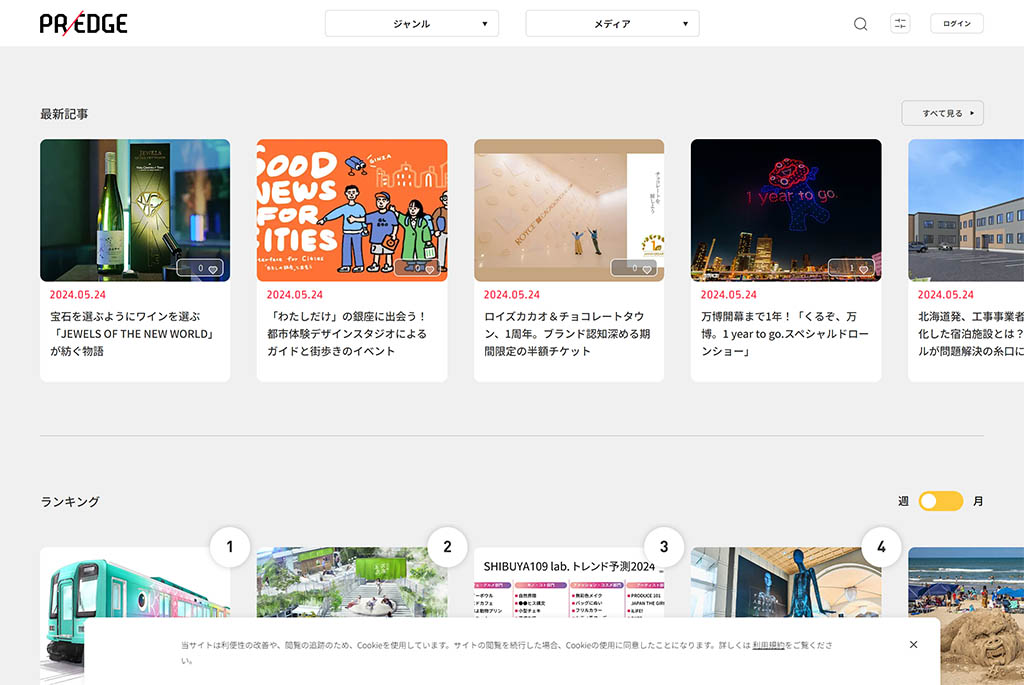Open the search magnifier icon
The height and width of the screenshot is (685, 1024).
[860, 24]
